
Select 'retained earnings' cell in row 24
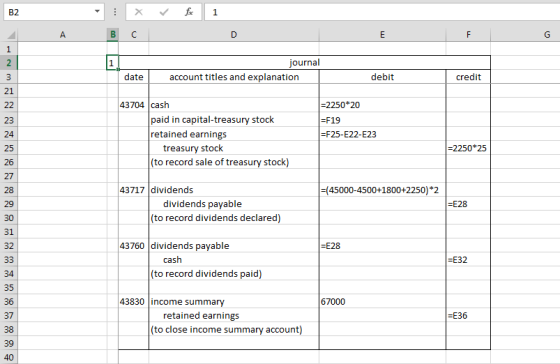tap(234, 134)
